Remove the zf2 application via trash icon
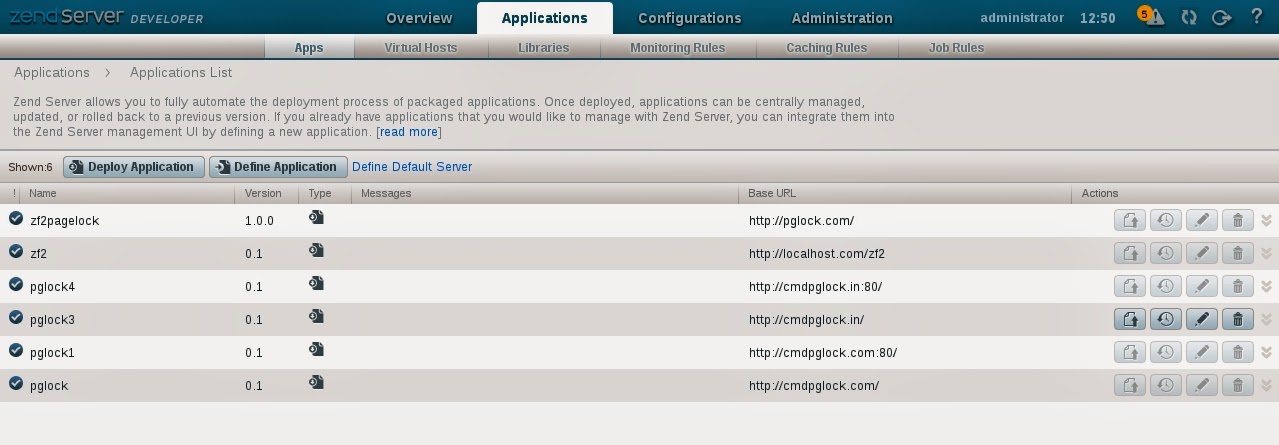Image resolution: width=1279 pixels, height=445 pixels. [1238, 254]
